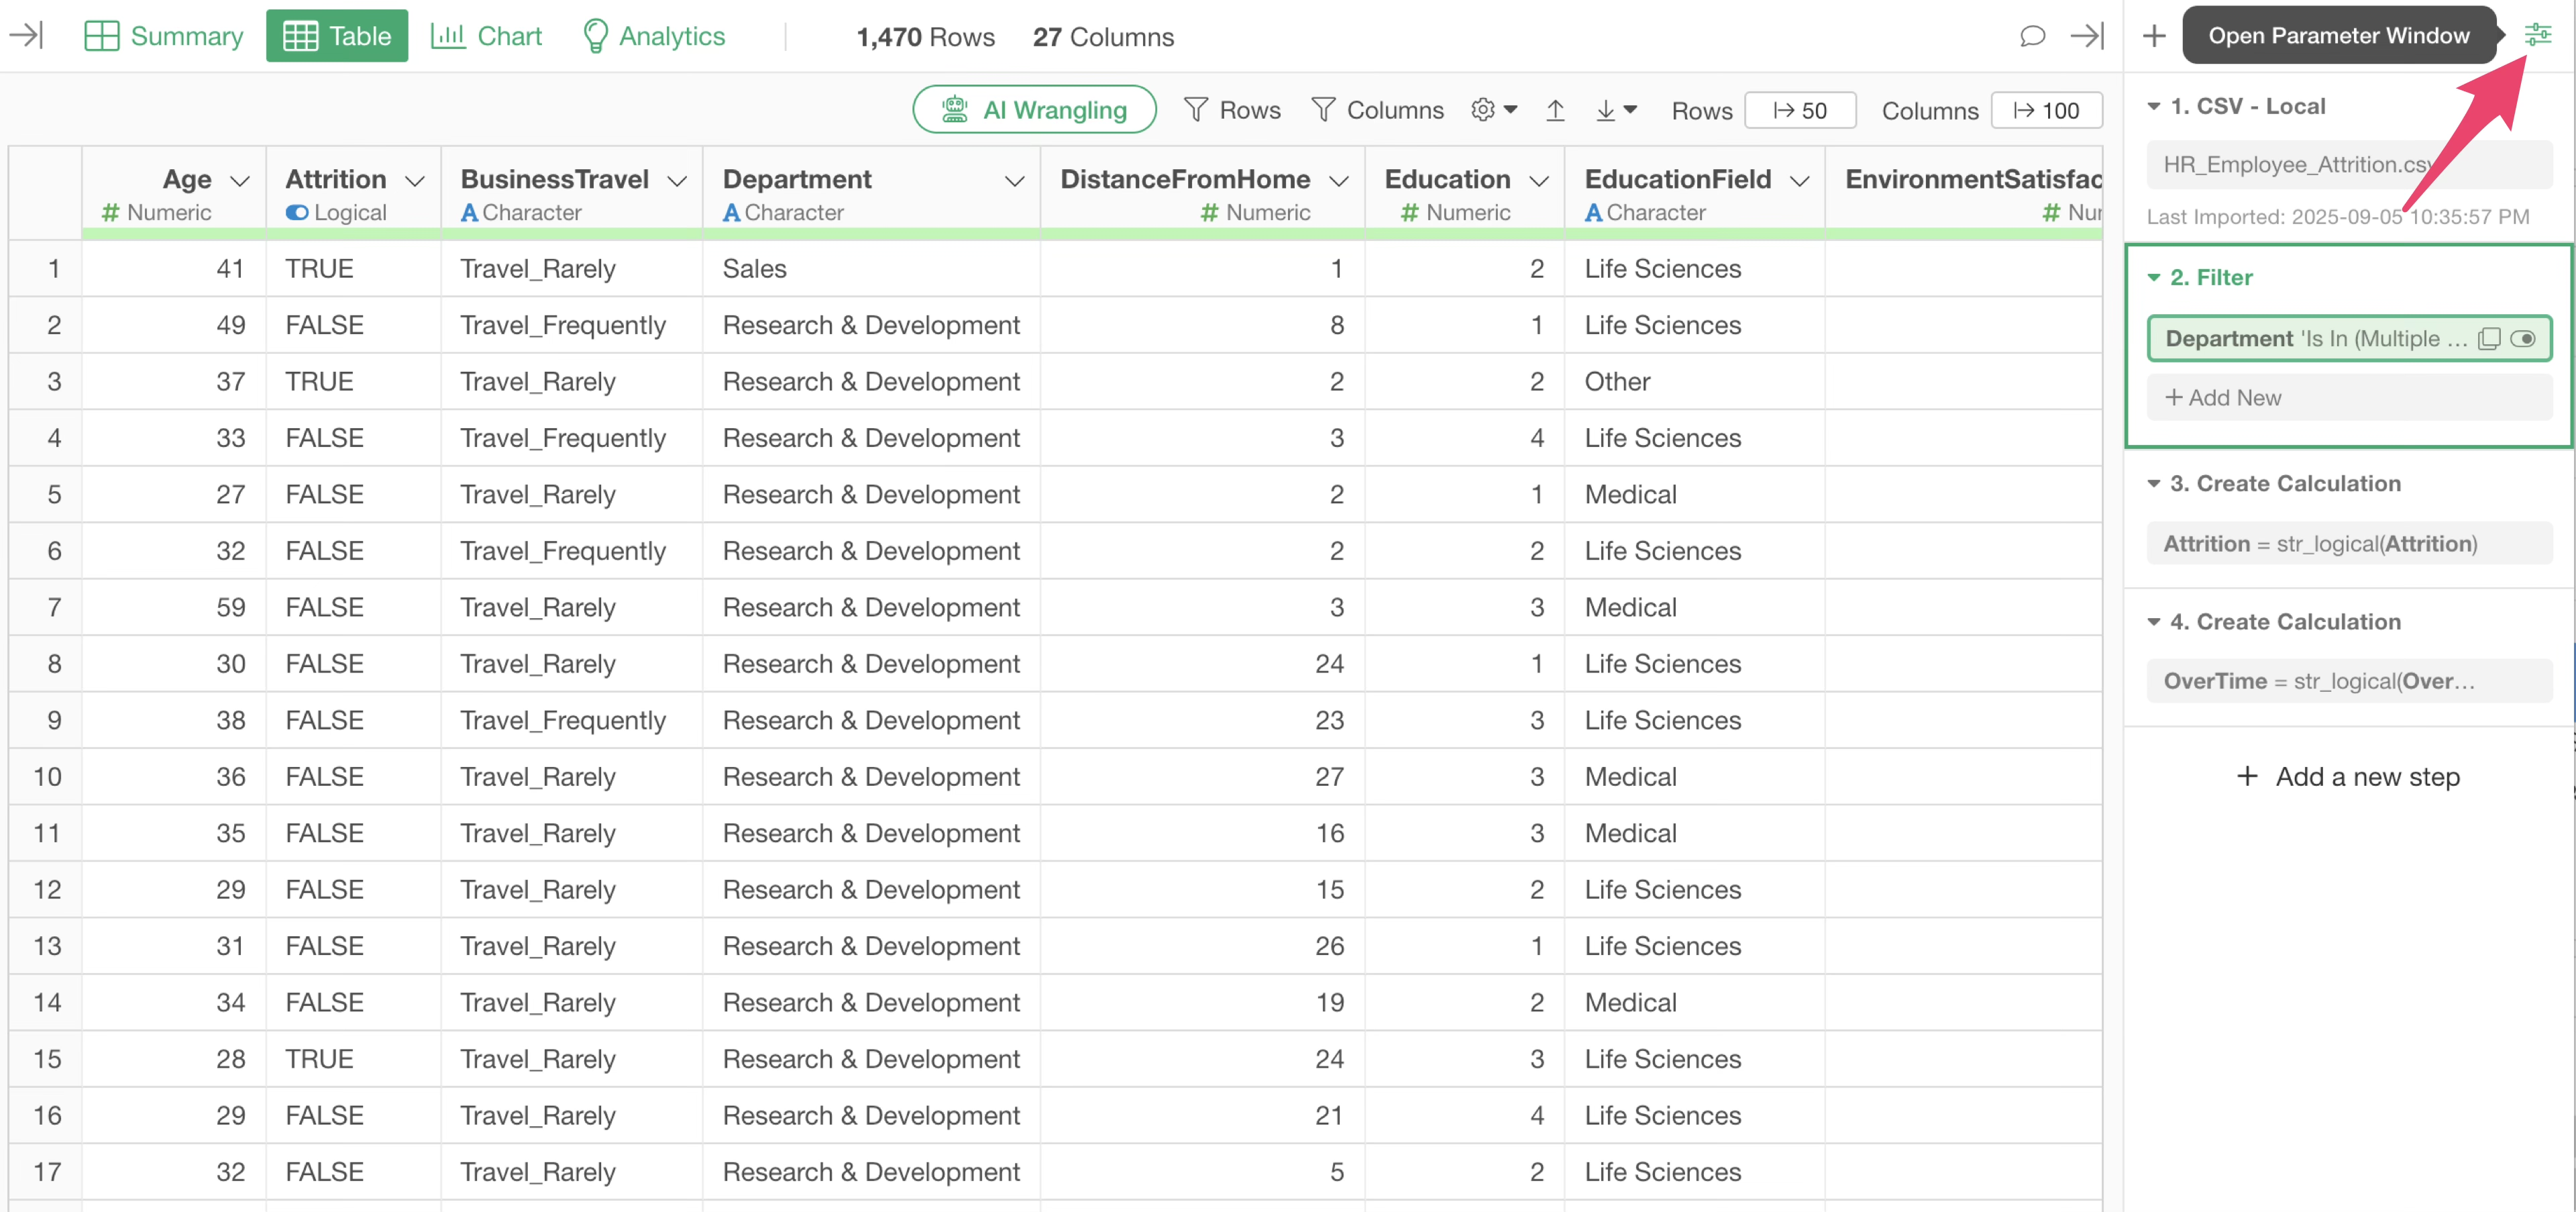Open the Parameter Window sliders icon

[2538, 35]
